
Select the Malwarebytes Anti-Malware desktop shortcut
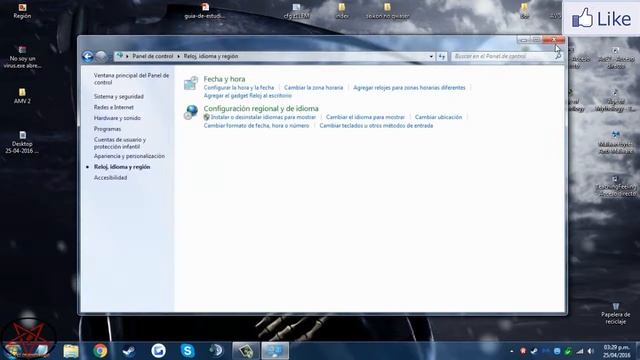coord(616,142)
